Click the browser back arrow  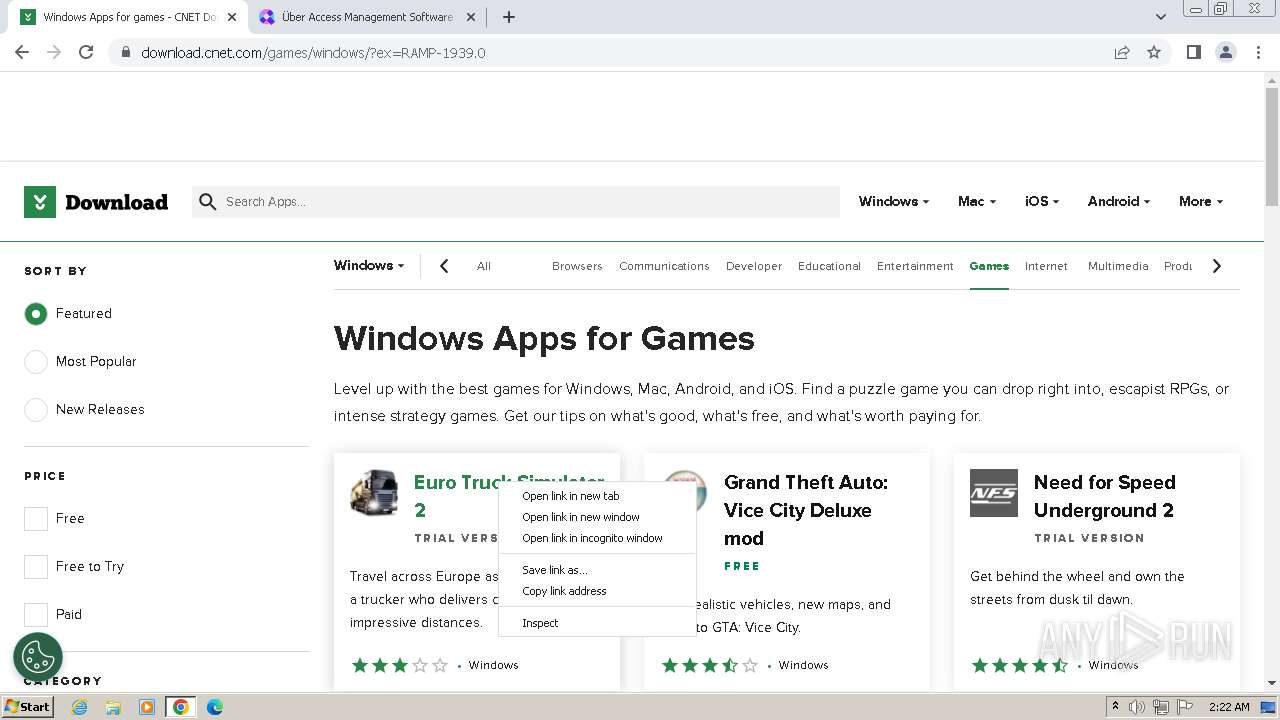tap(22, 52)
